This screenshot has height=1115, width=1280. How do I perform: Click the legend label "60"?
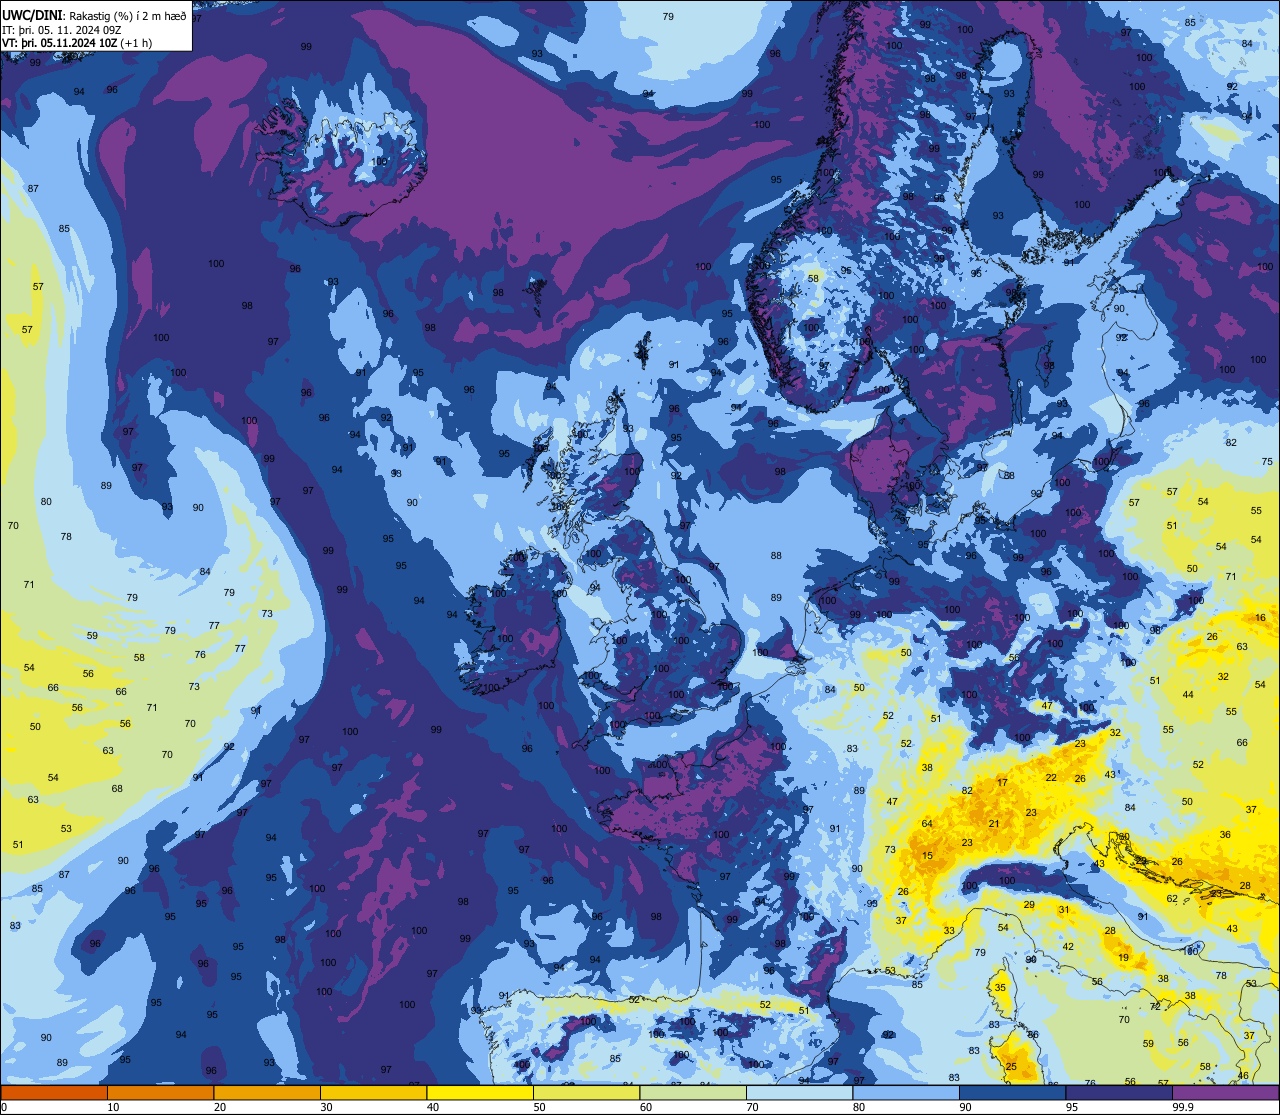click(x=646, y=1107)
